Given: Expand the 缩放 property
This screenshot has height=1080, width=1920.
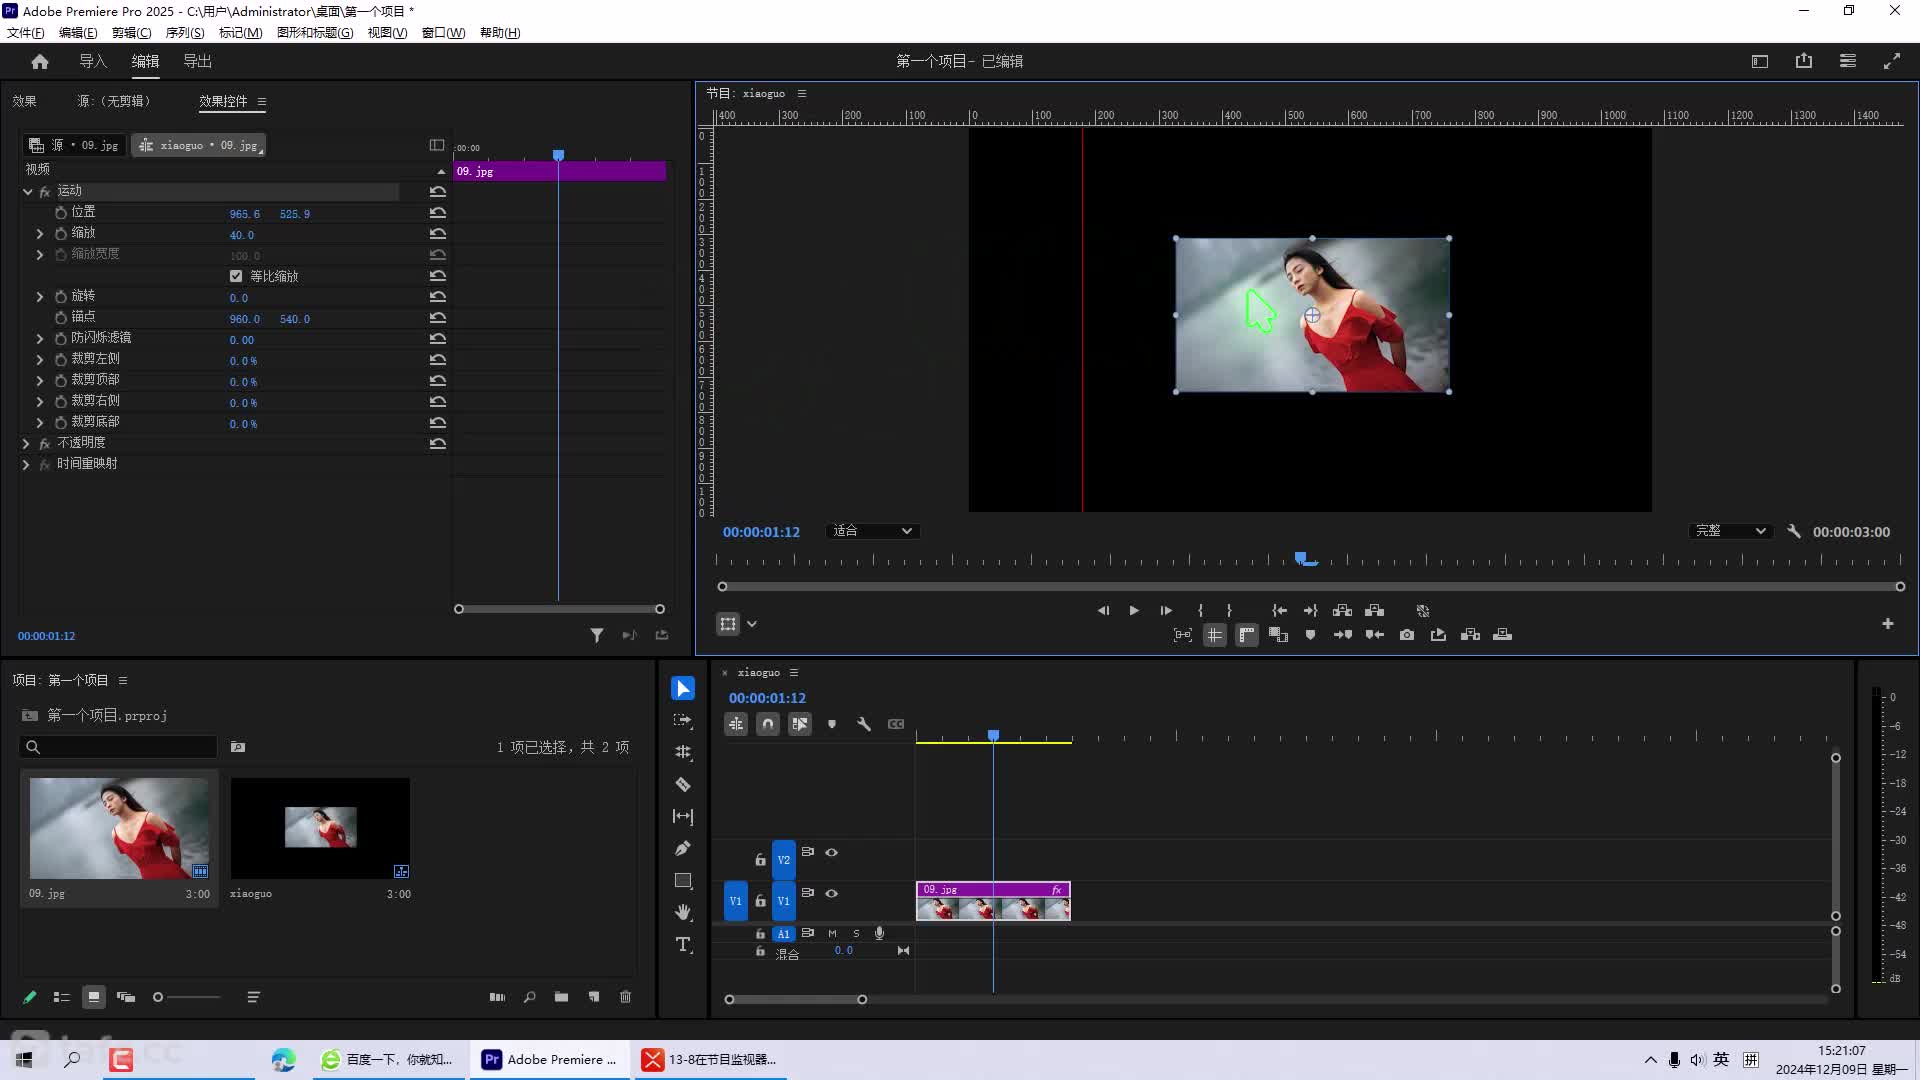Looking at the screenshot, I should tap(40, 234).
